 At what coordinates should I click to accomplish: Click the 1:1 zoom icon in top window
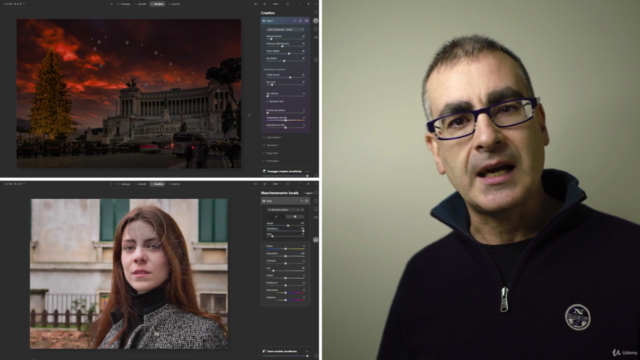[256, 4]
